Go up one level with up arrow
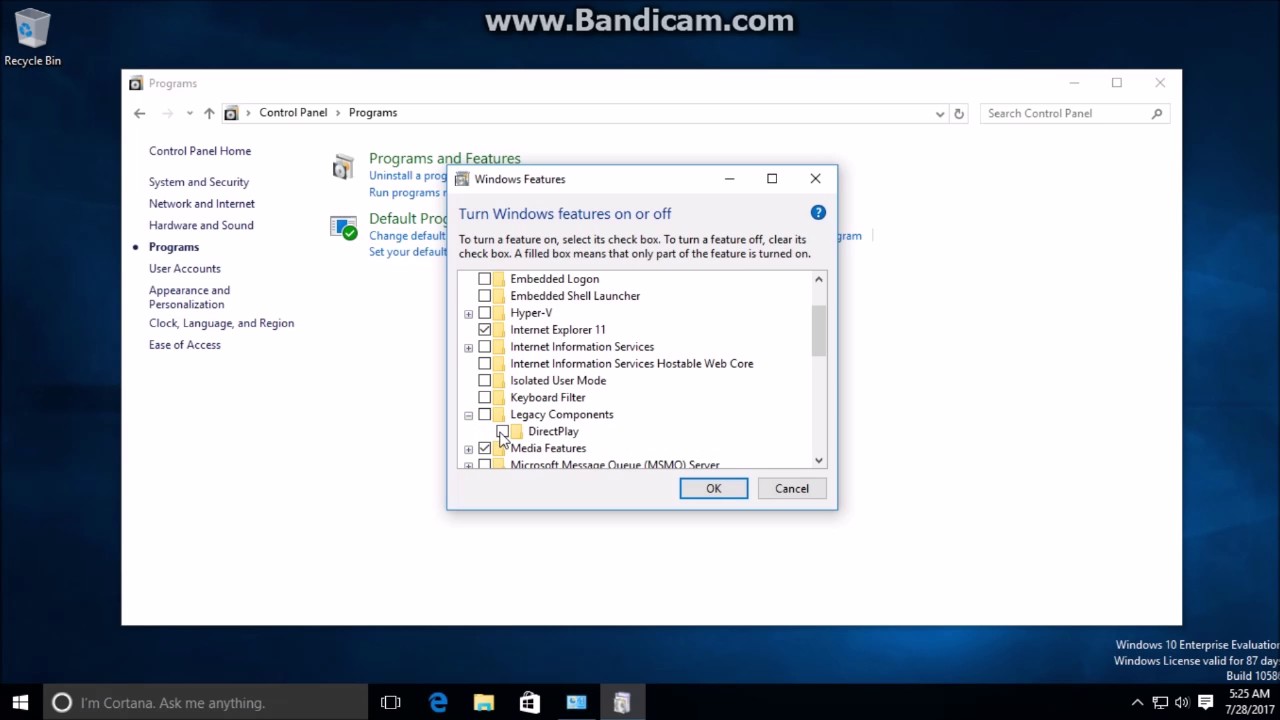This screenshot has height=720, width=1280. coord(209,113)
